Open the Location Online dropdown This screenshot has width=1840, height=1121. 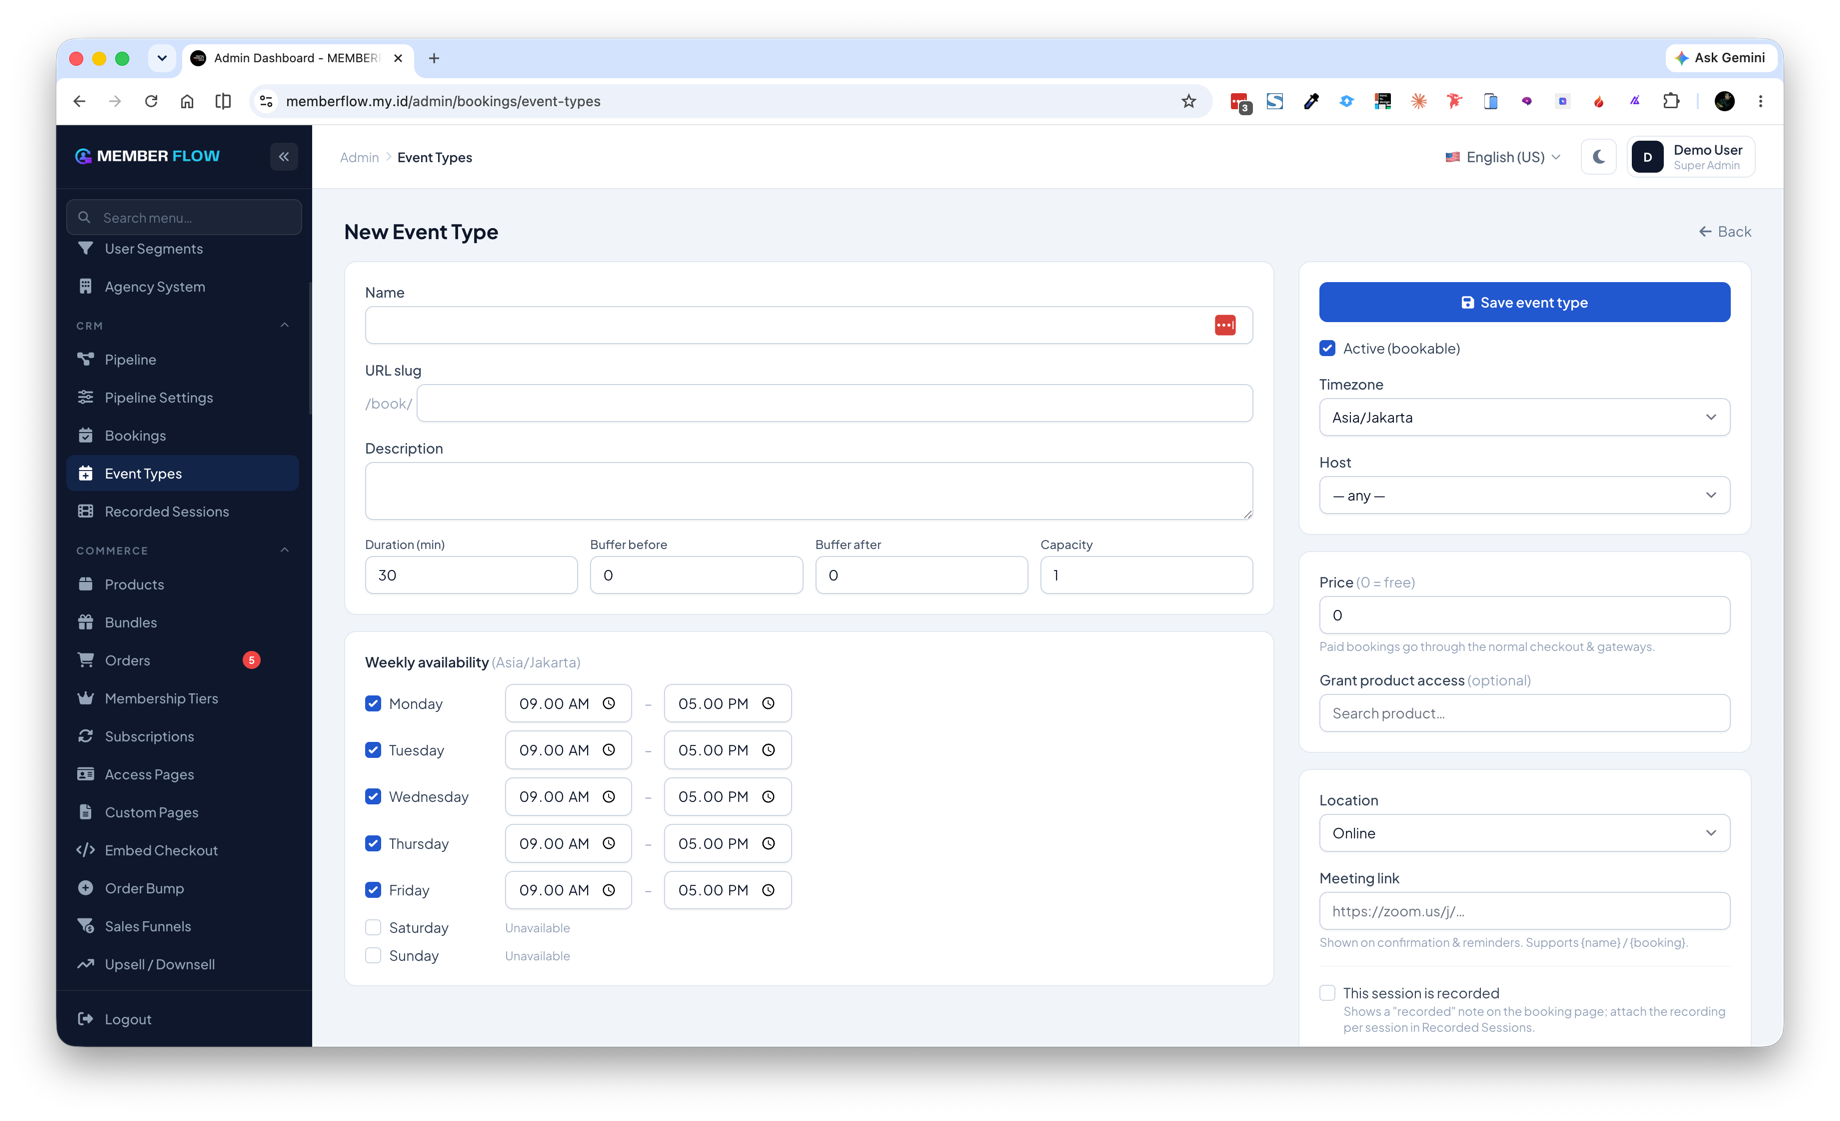pos(1524,833)
